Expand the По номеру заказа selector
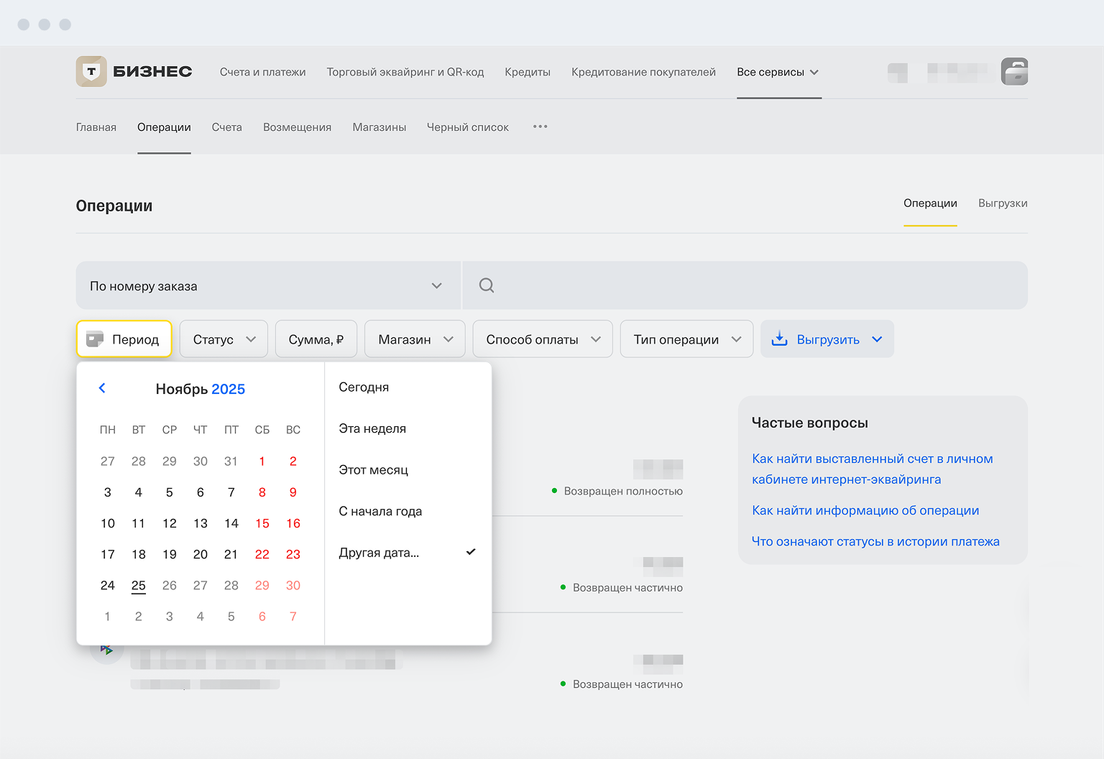 267,286
